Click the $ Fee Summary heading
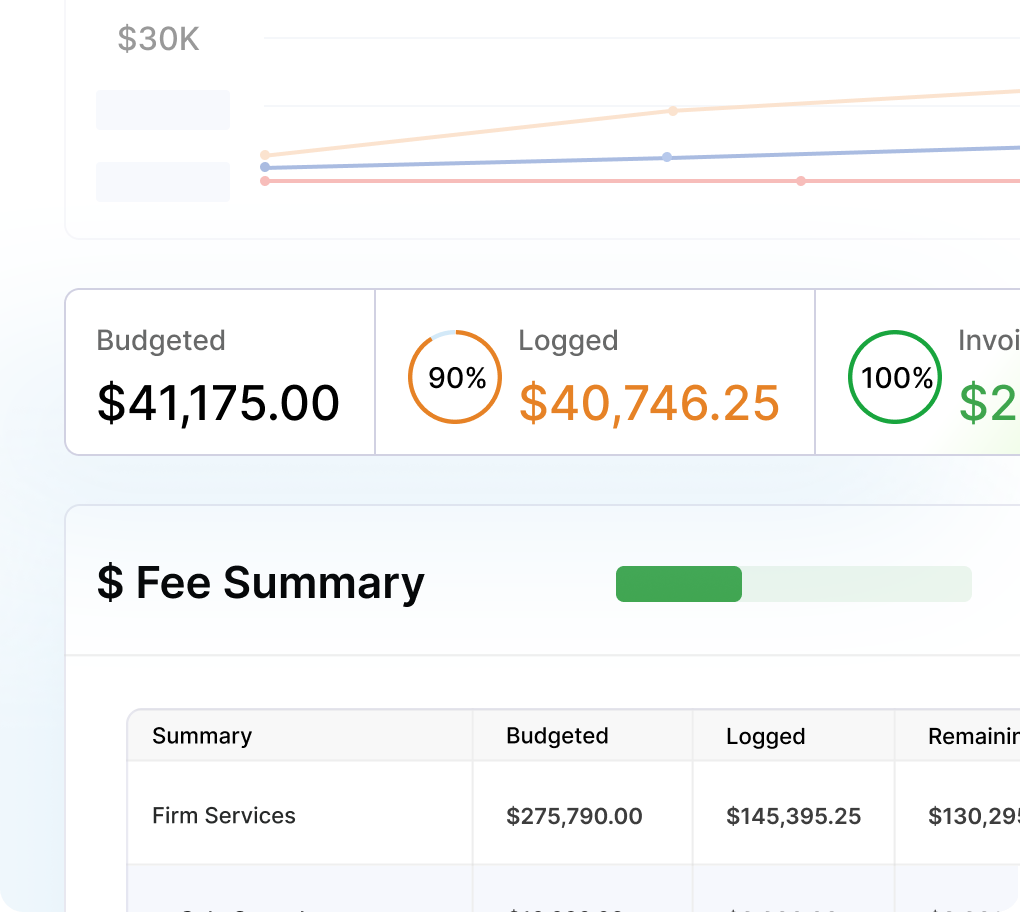The height and width of the screenshot is (912, 1020). [260, 583]
